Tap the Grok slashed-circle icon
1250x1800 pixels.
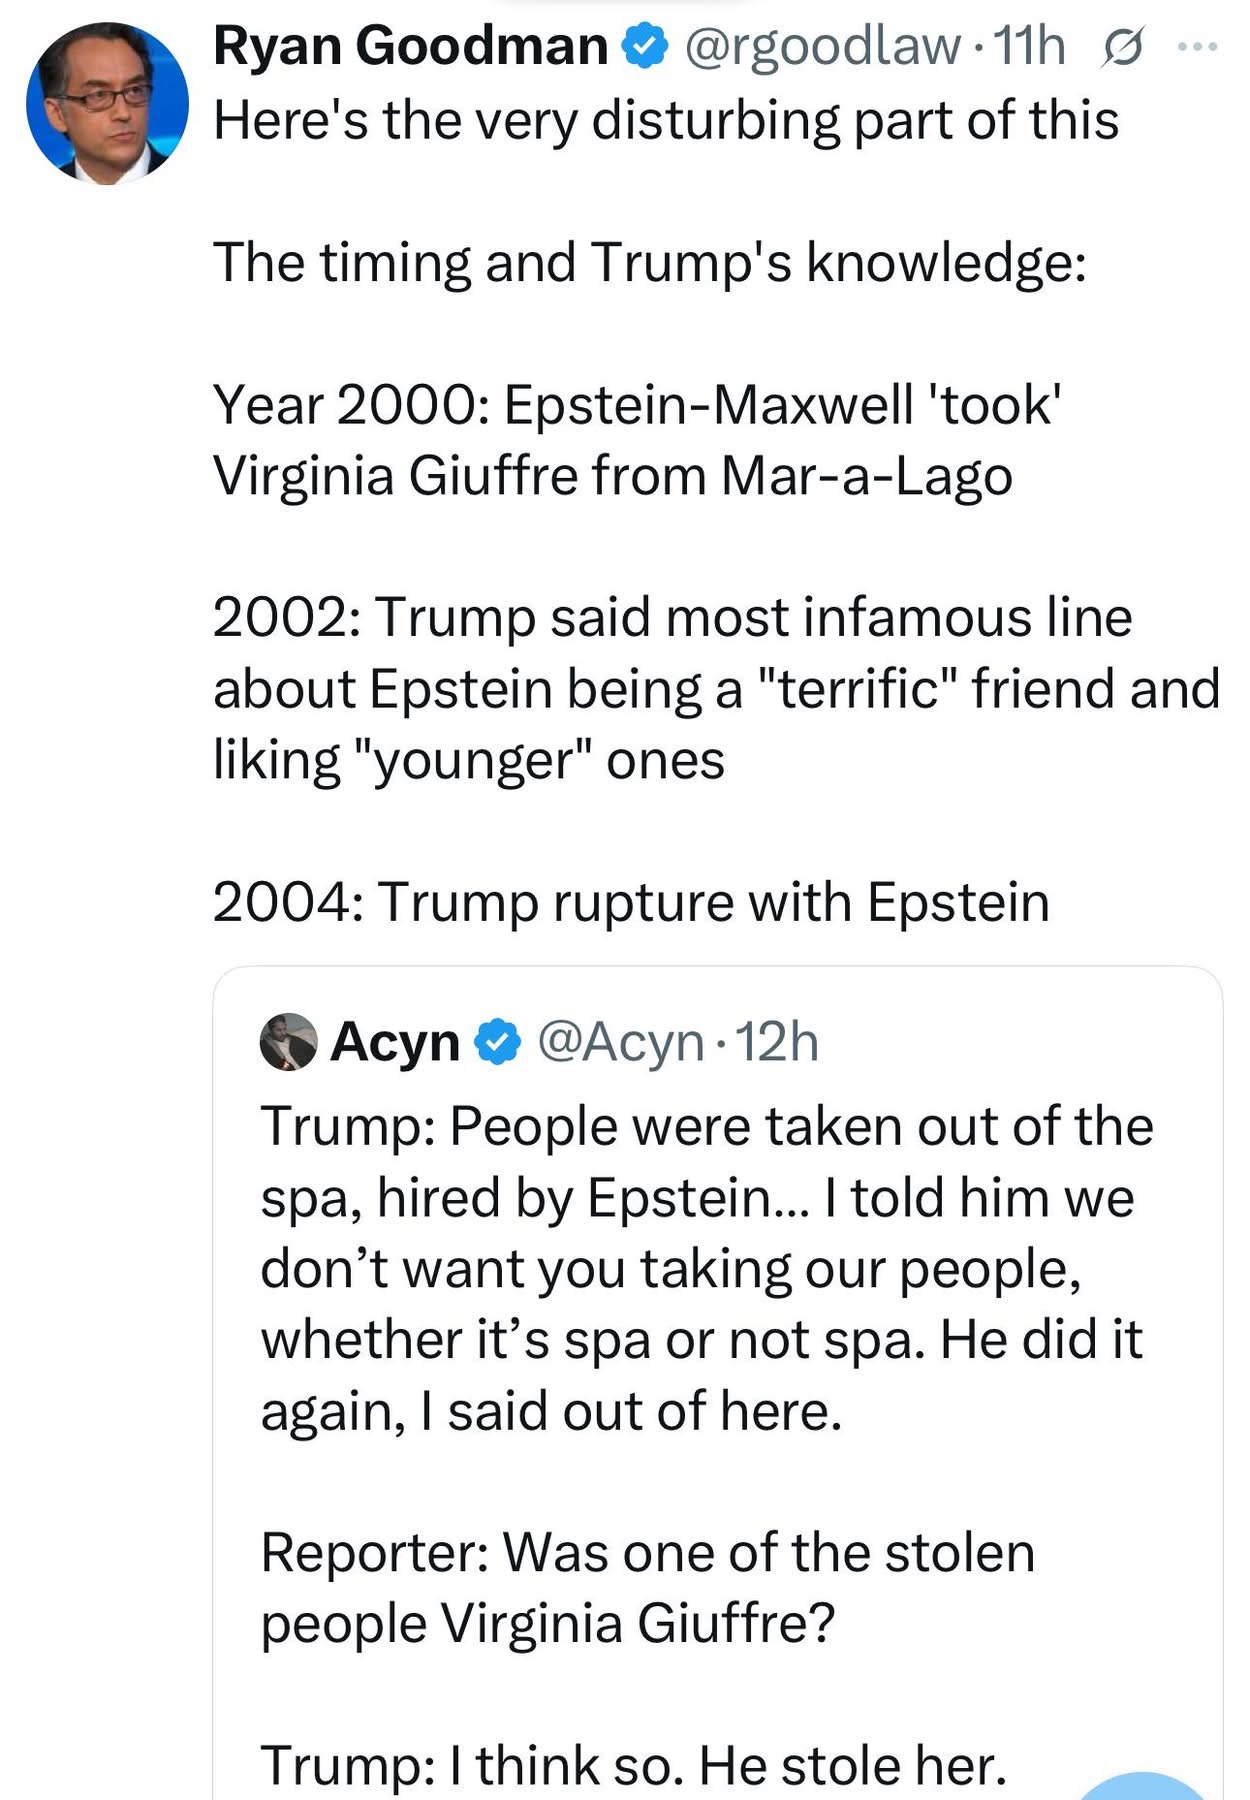coord(1122,48)
